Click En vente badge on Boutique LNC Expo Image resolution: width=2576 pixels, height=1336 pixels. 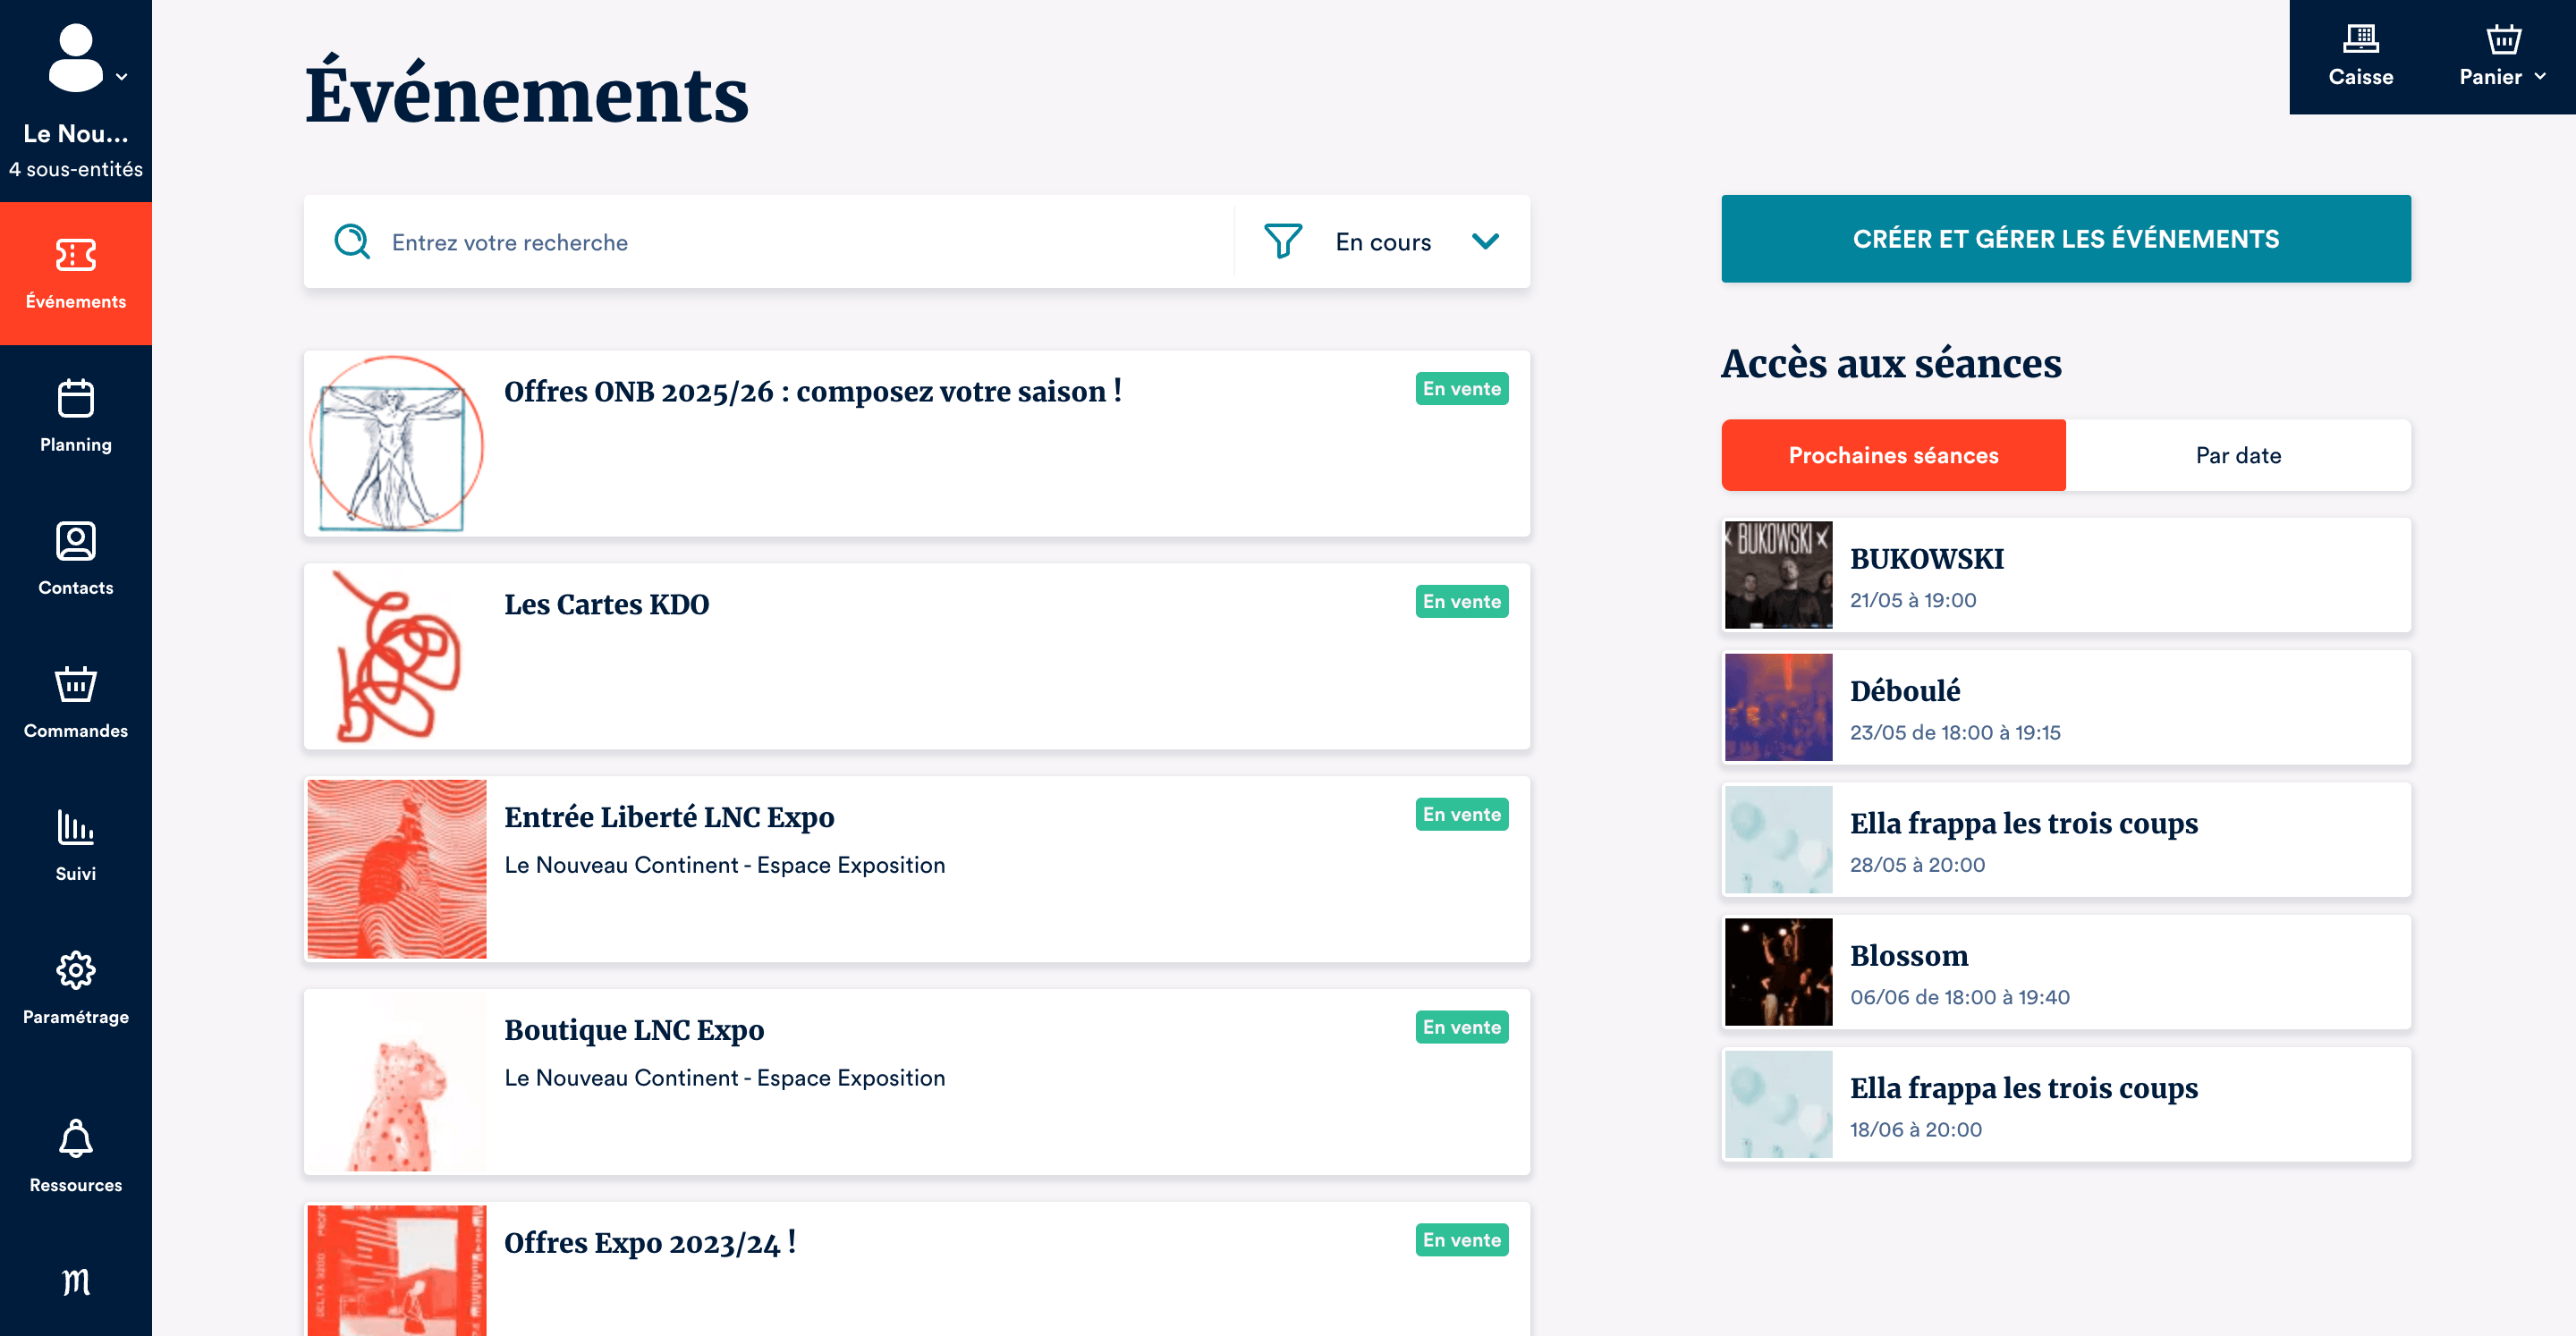[x=1461, y=1027]
